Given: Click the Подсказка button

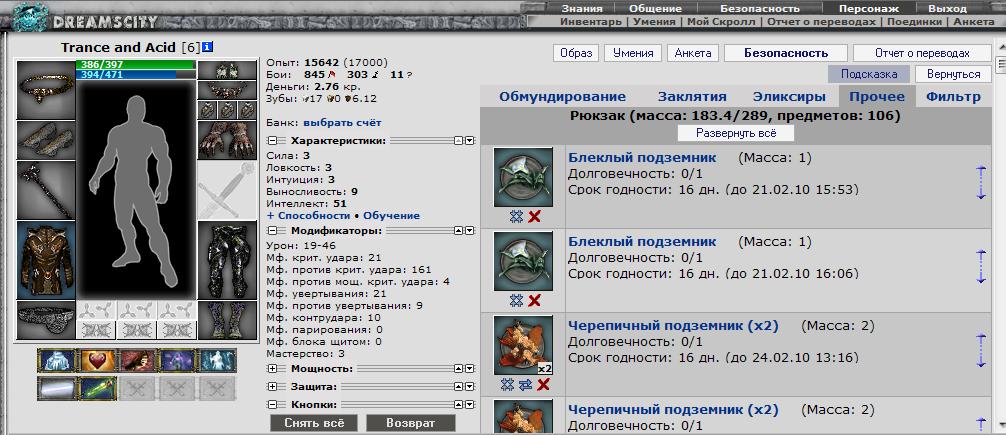Looking at the screenshot, I should click(x=869, y=74).
